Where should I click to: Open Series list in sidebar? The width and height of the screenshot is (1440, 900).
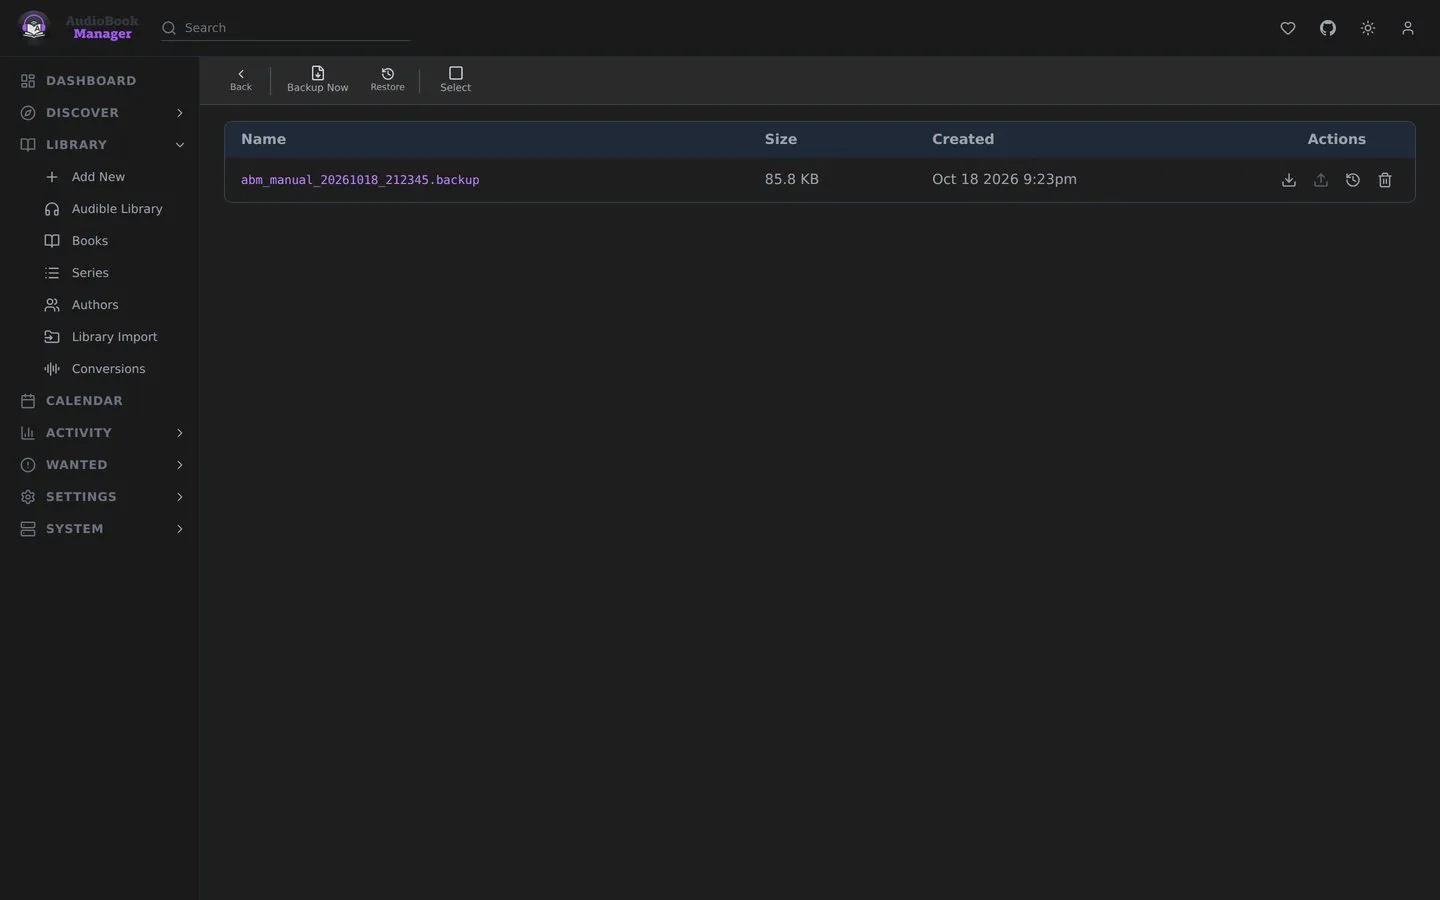pos(90,273)
